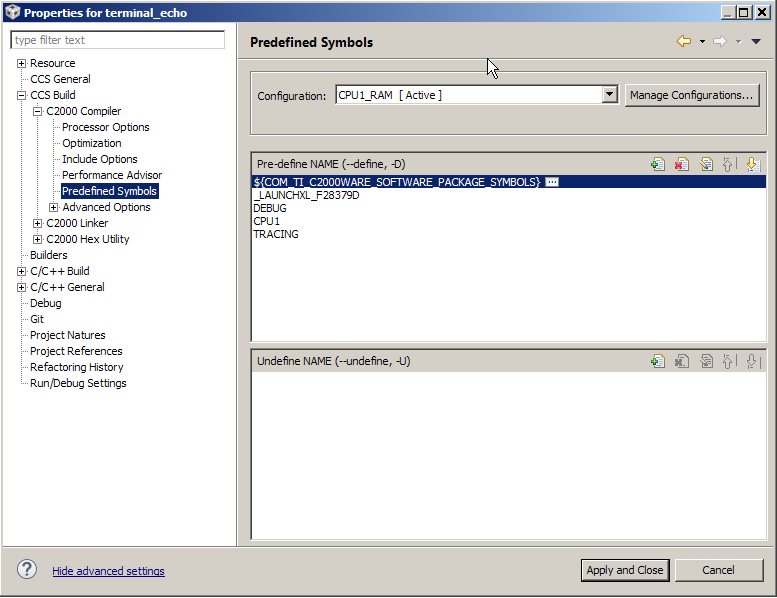Collapse the C2000 Compiler node
The width and height of the screenshot is (777, 598).
pos(37,111)
